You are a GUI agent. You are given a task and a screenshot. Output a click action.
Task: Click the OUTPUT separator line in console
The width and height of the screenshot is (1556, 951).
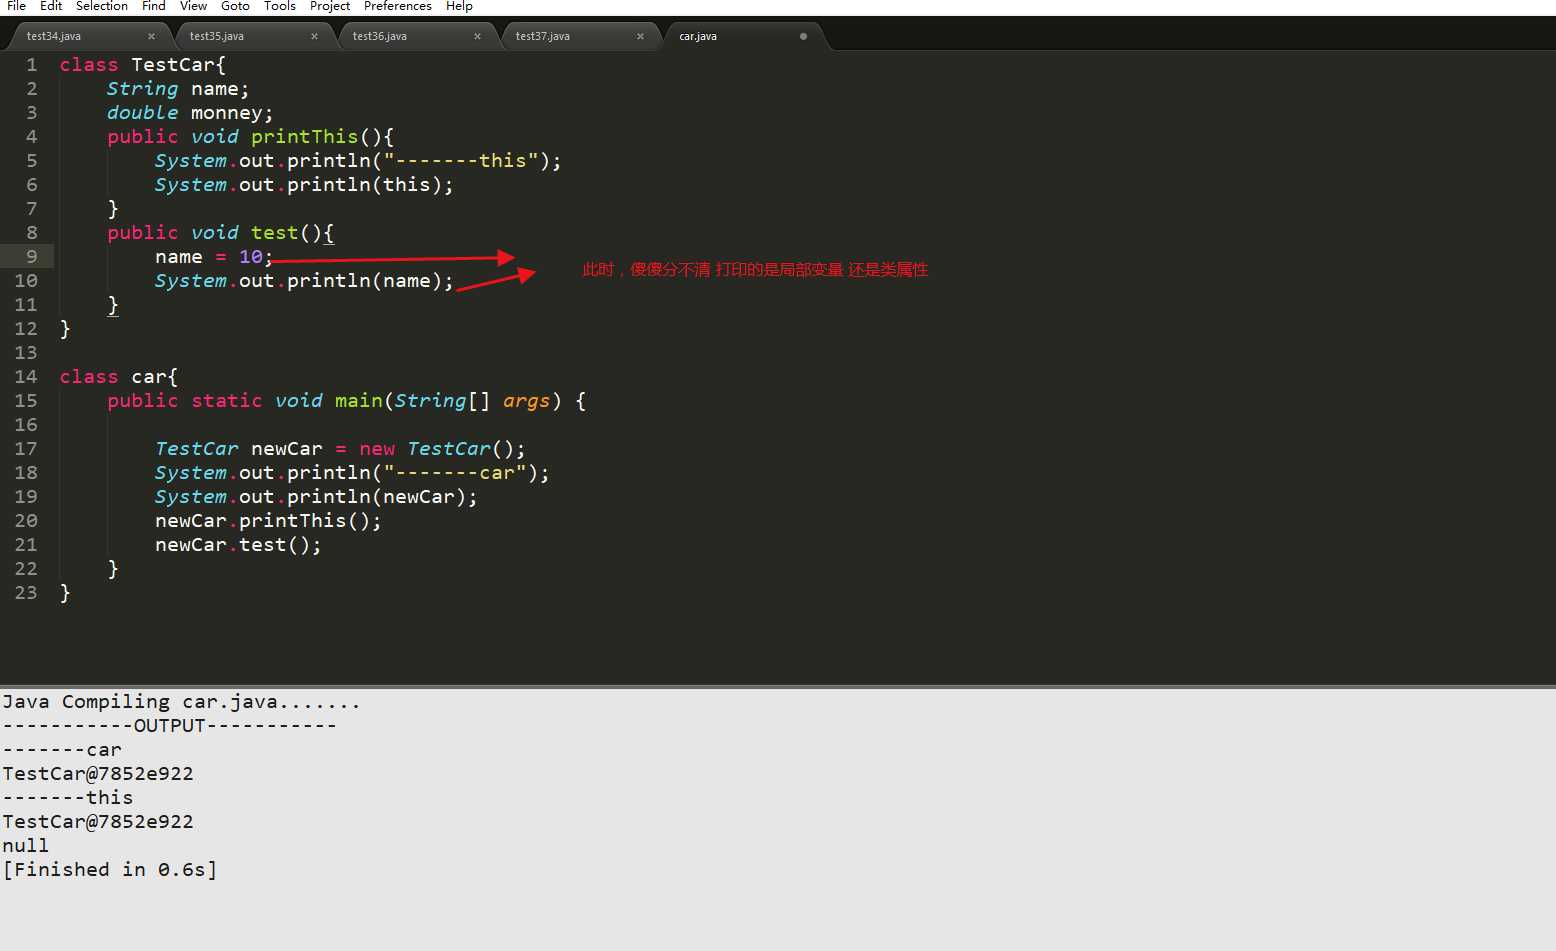tap(169, 725)
